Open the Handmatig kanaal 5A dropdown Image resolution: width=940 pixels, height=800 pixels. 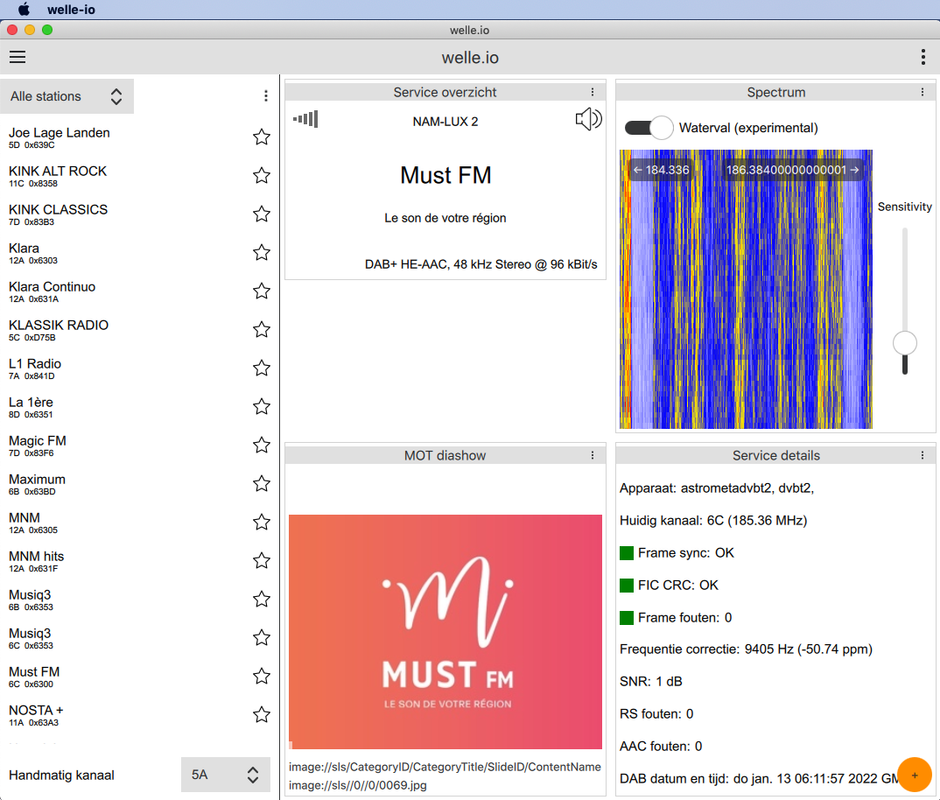(225, 775)
